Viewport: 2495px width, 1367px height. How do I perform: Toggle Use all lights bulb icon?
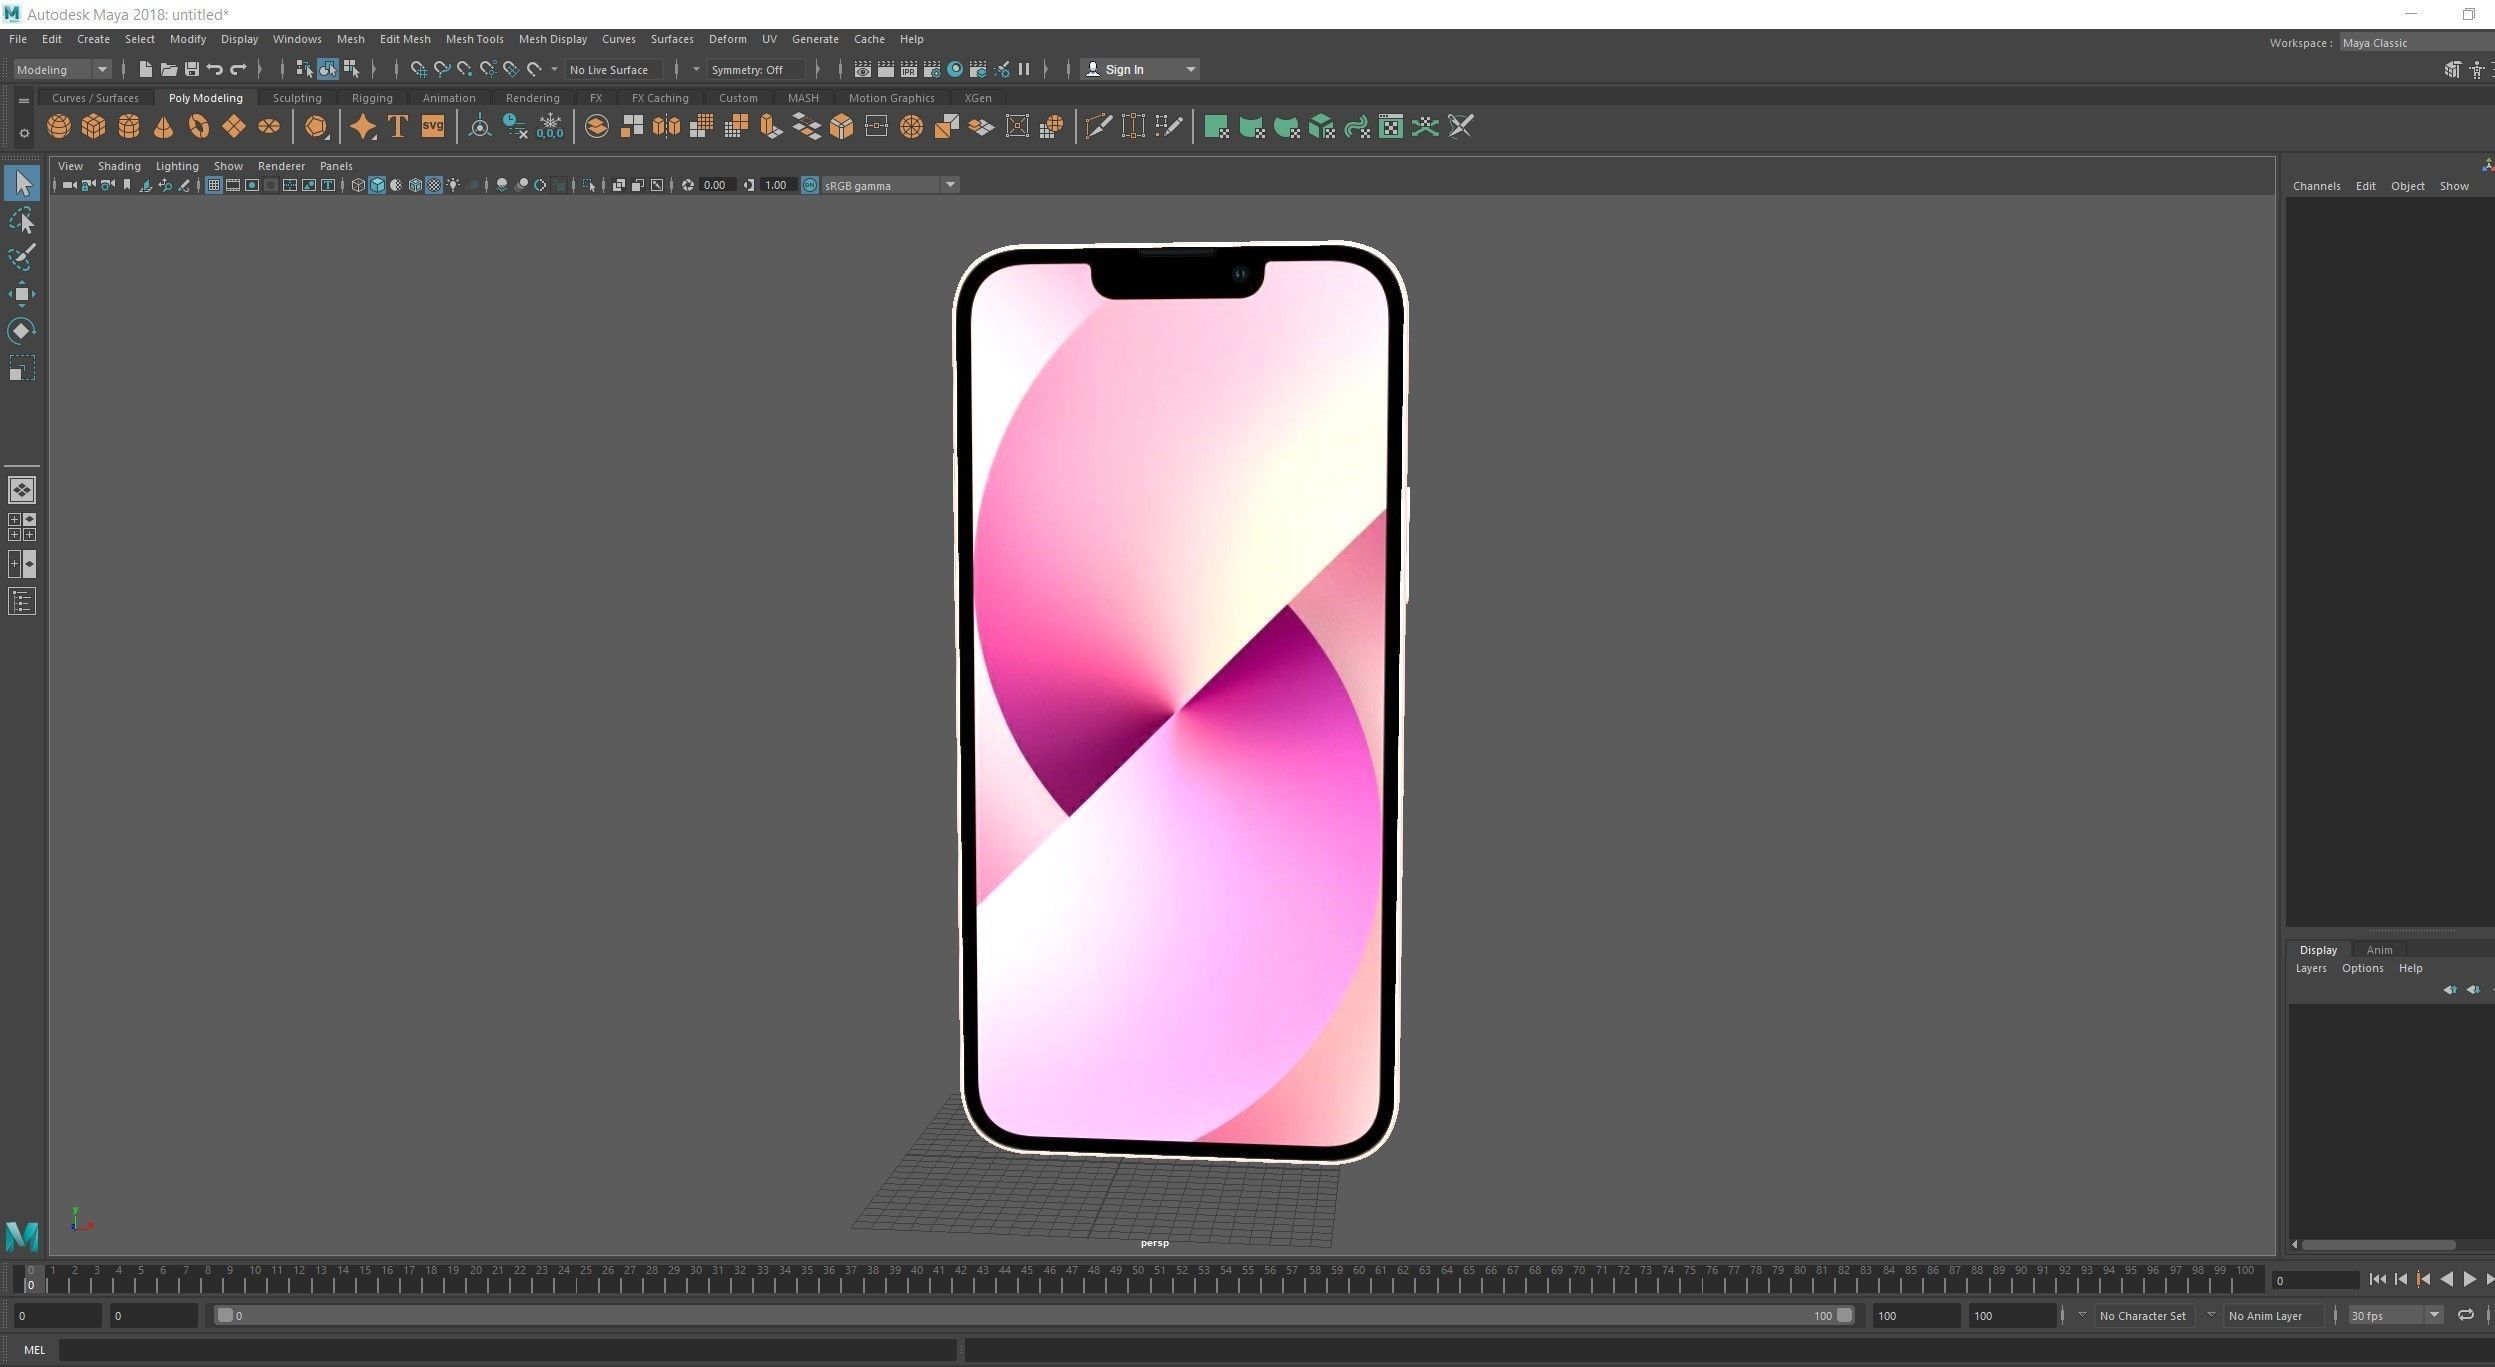(x=453, y=185)
